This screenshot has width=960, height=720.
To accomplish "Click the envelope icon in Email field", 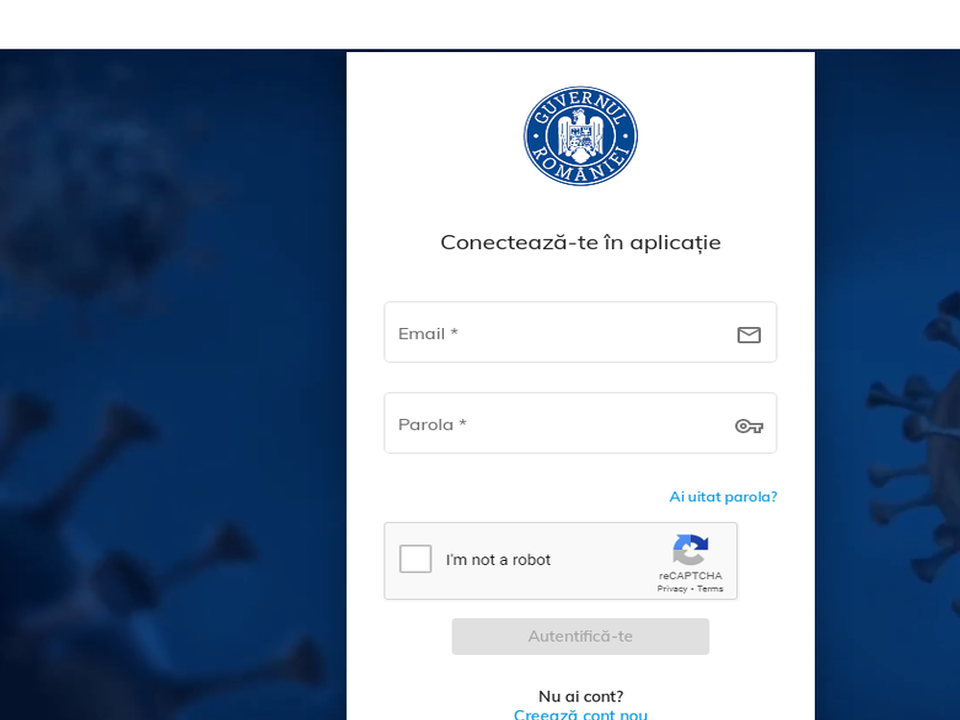I will pos(749,335).
